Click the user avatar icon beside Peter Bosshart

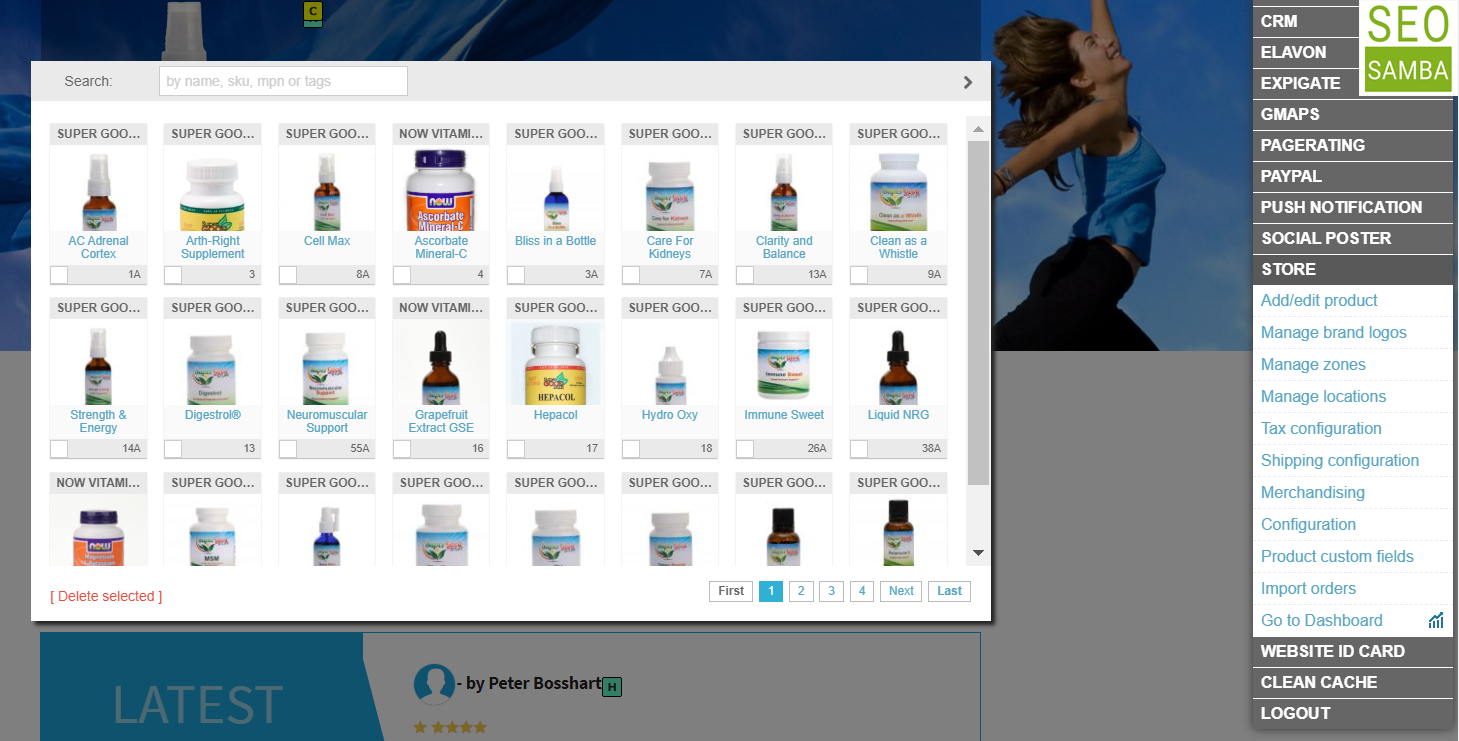434,684
